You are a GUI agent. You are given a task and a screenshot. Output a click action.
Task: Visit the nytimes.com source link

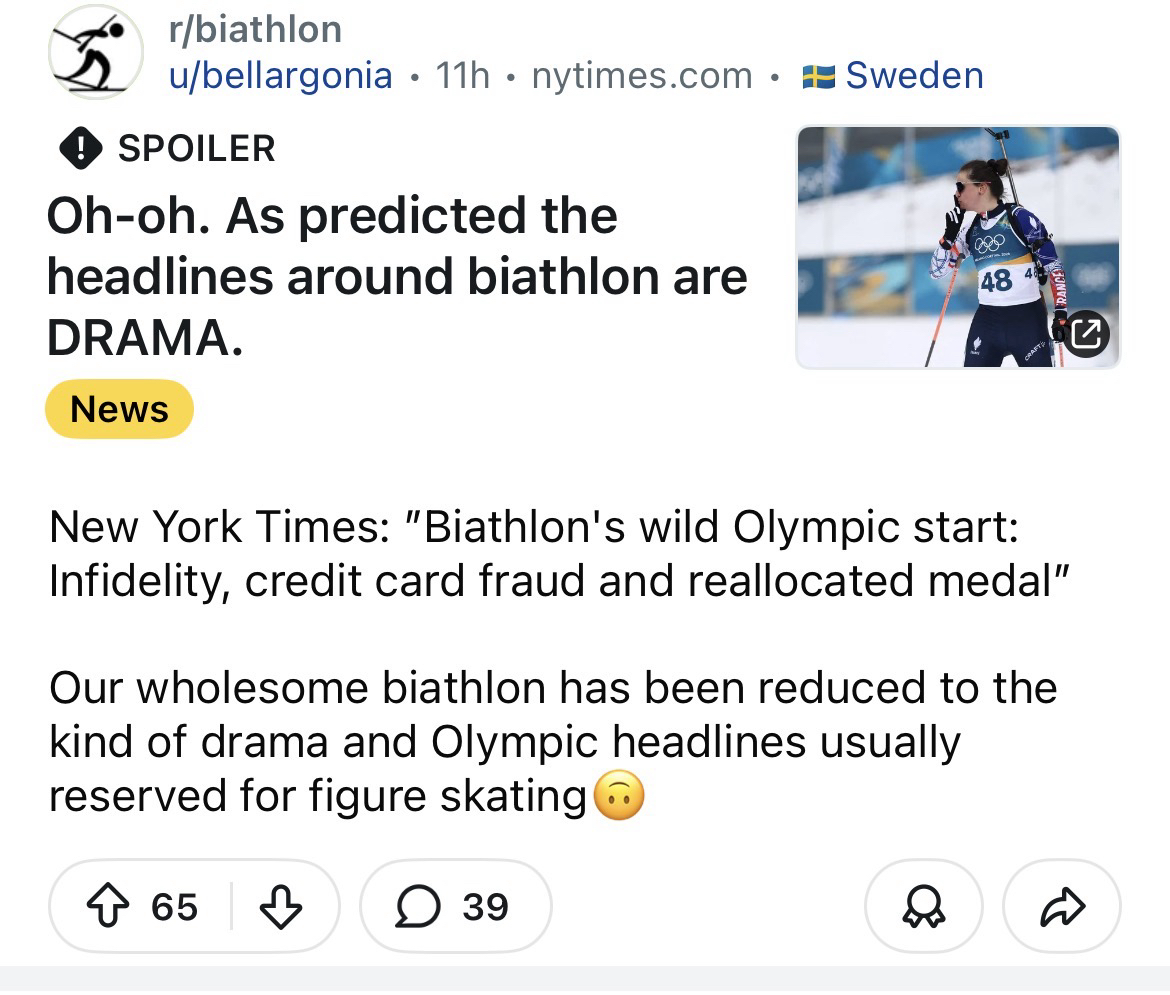[x=642, y=76]
